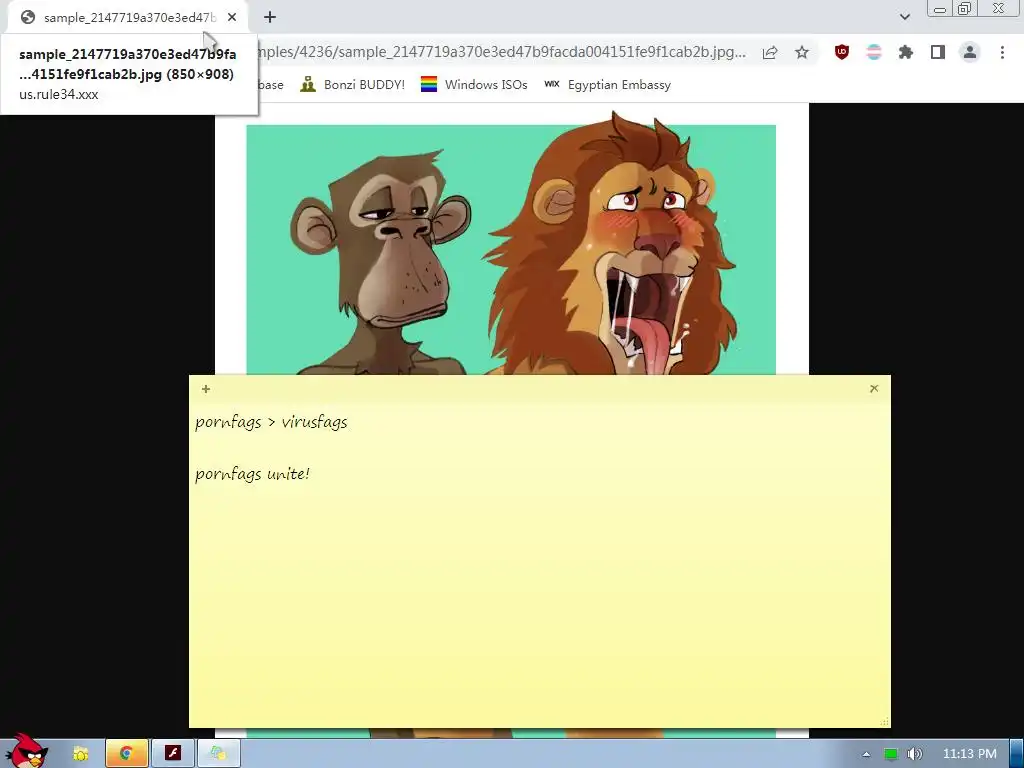Open the uBlock Origin extension
Screen dimensions: 1024x768
pos(842,52)
